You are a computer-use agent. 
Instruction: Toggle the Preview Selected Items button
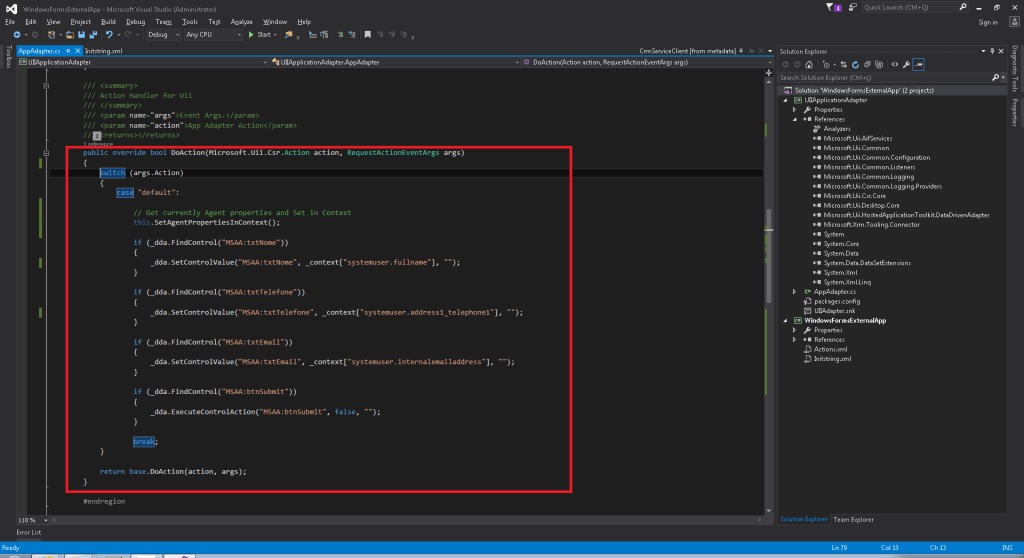(918, 64)
